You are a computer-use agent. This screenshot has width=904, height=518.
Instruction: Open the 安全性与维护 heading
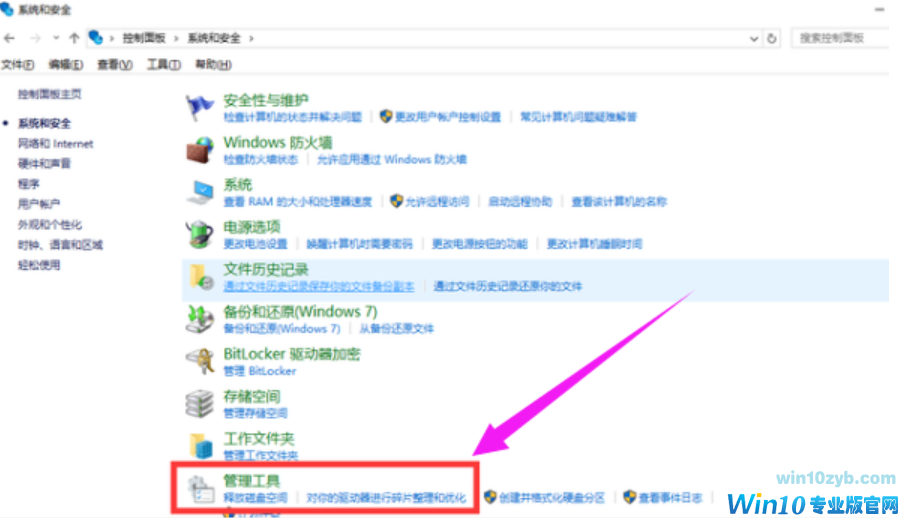pos(266,100)
